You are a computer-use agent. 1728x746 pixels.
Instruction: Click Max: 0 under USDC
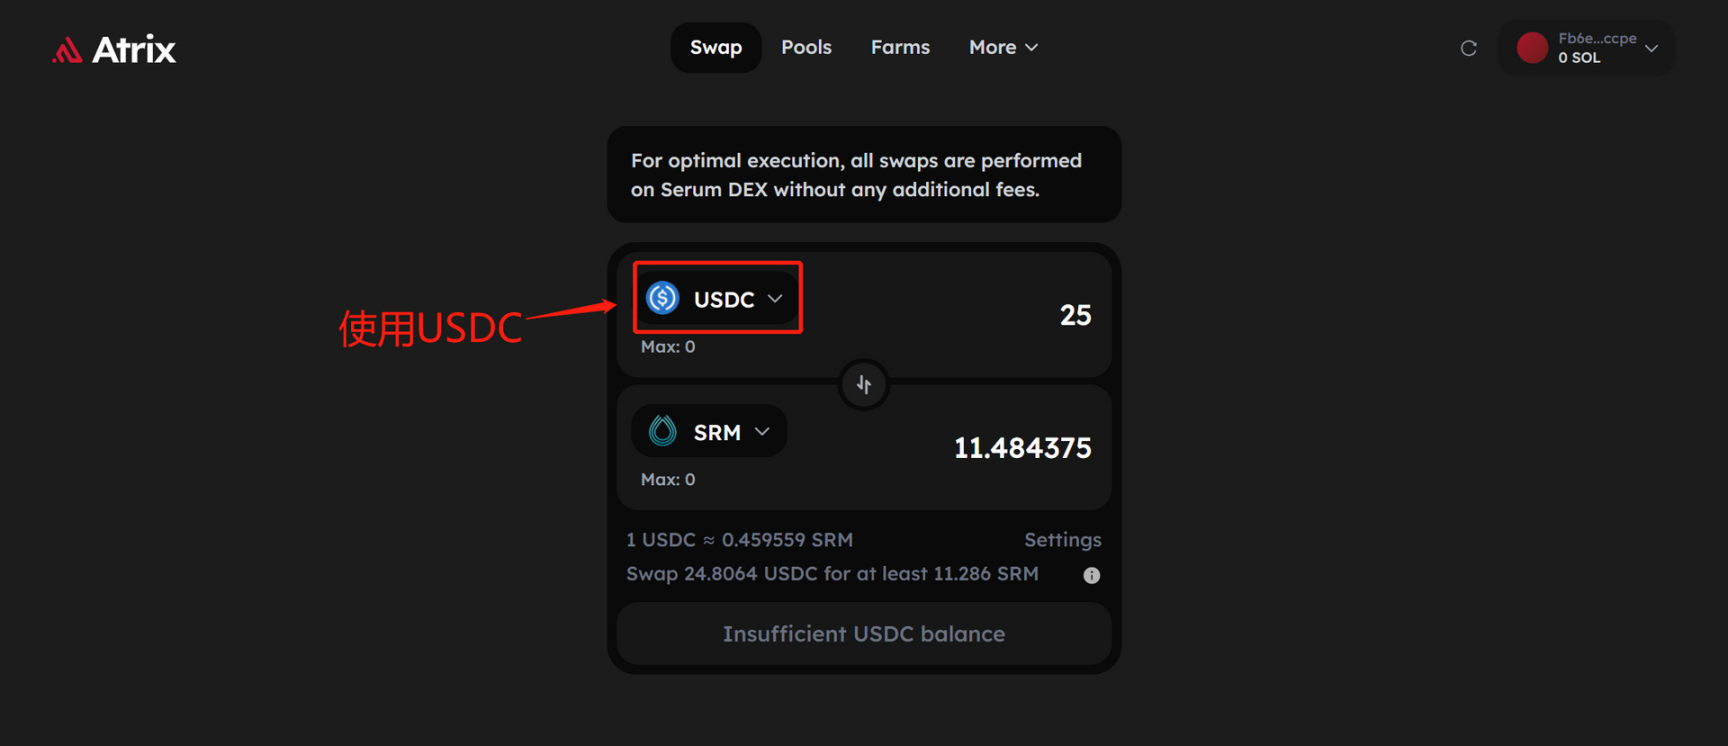tap(668, 347)
